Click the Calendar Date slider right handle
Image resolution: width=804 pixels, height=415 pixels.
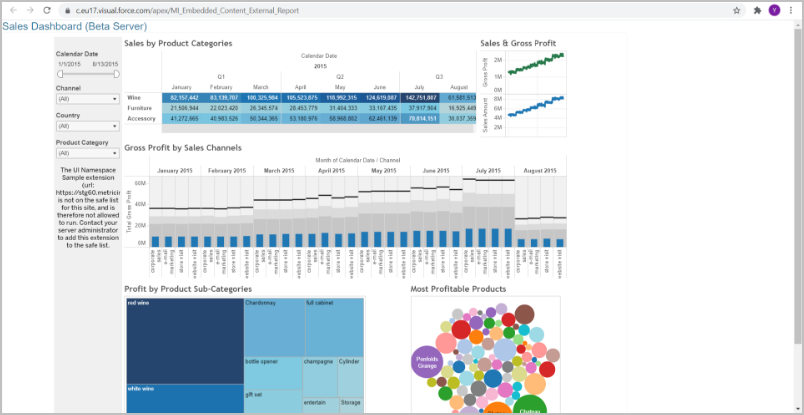click(116, 73)
